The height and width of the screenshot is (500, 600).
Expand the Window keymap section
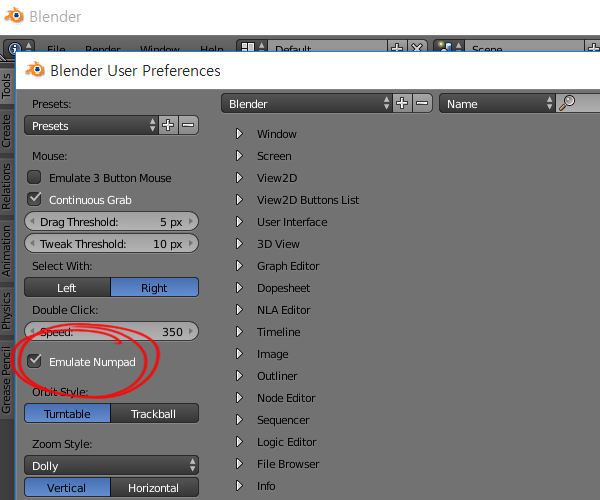coord(240,134)
